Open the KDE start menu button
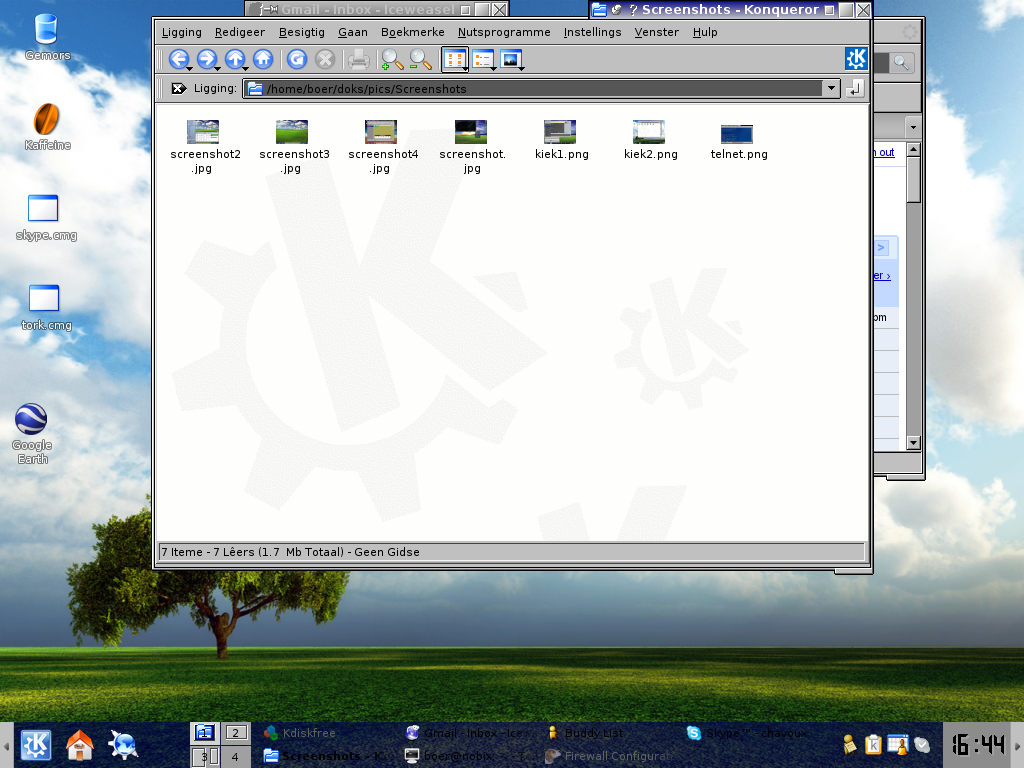 coord(37,745)
